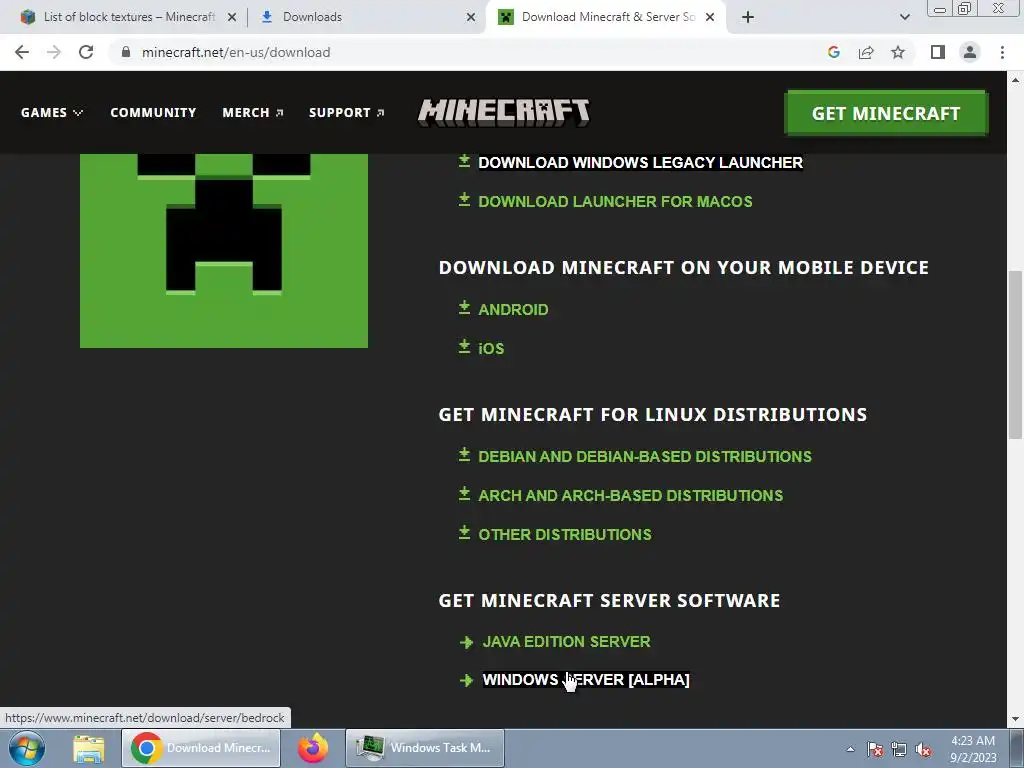1024x768 pixels.
Task: Click the Get Minecraft button
Action: pyautogui.click(x=886, y=113)
